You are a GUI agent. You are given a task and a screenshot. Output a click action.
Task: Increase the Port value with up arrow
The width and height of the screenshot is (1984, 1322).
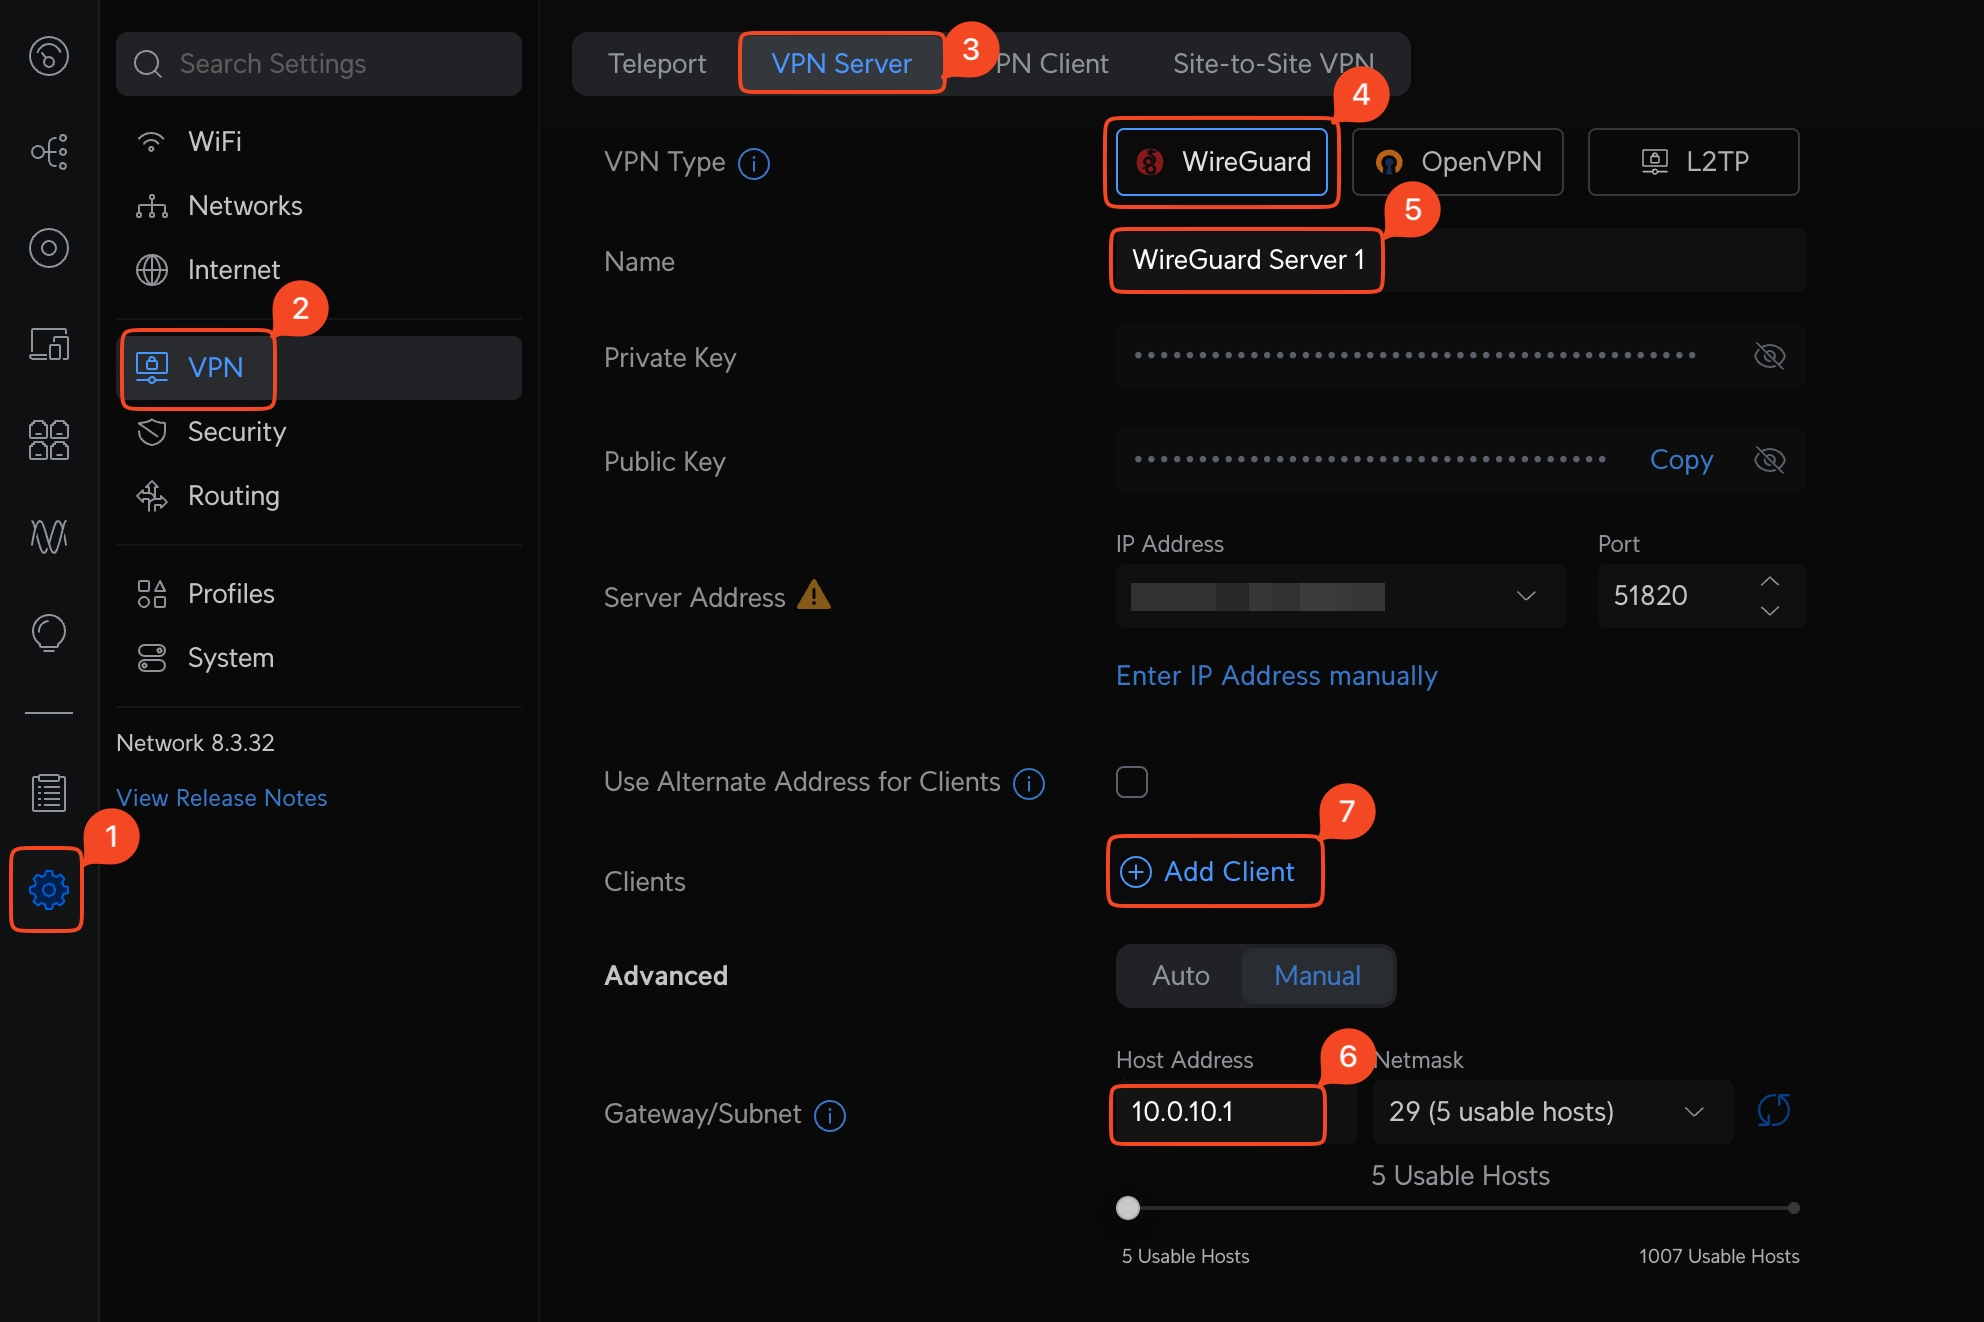click(1770, 582)
